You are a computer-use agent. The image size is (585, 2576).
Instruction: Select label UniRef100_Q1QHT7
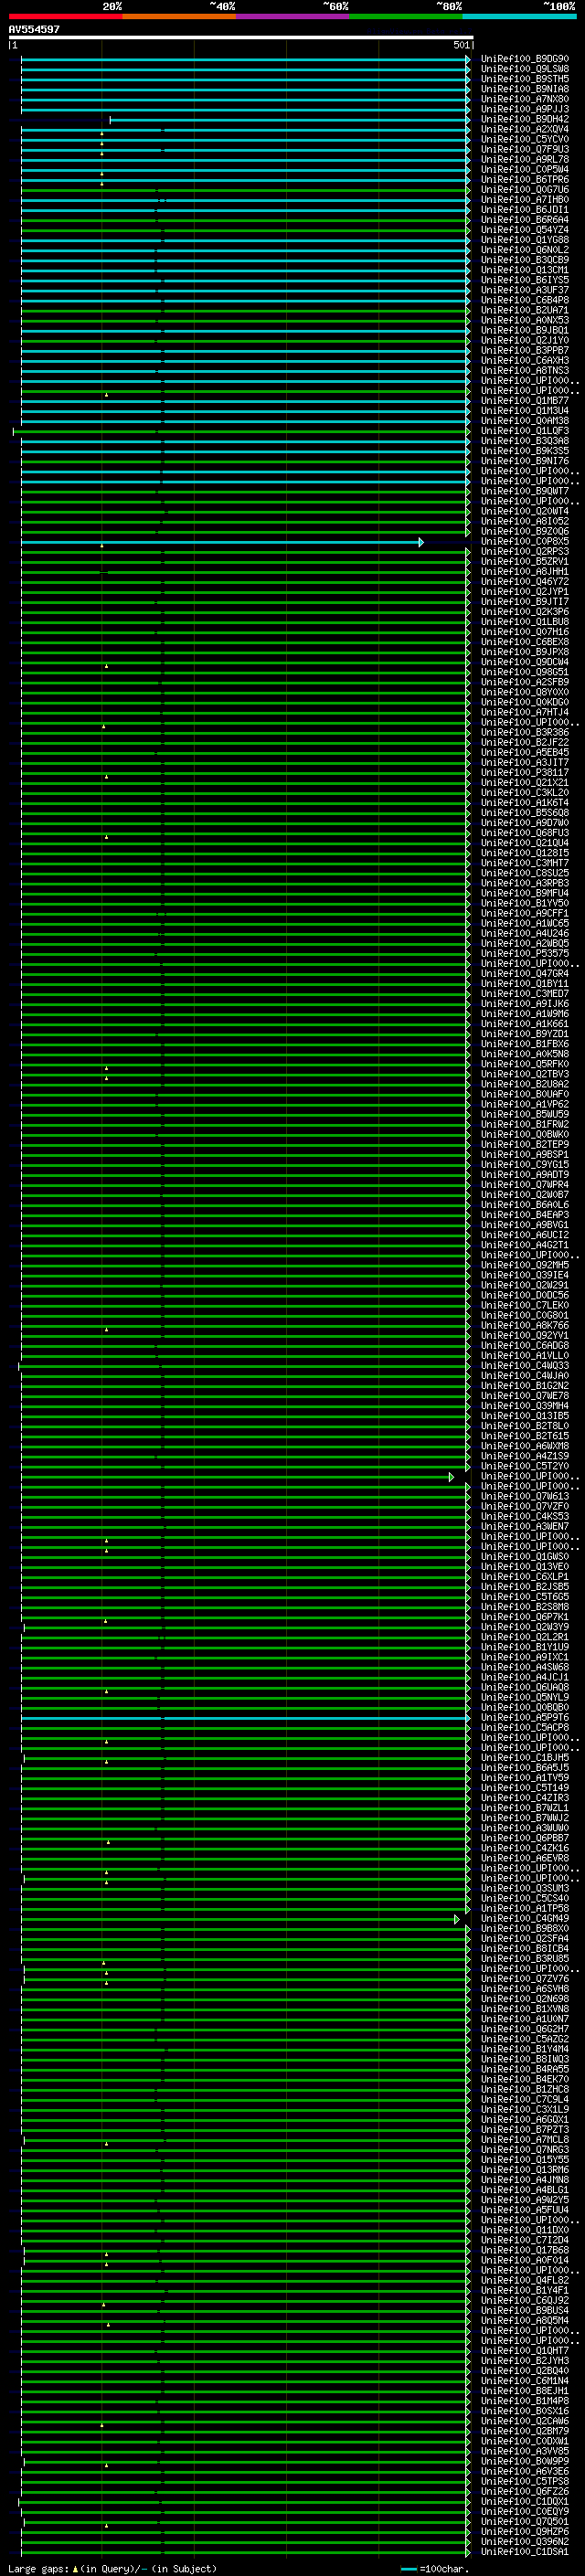525,2351
